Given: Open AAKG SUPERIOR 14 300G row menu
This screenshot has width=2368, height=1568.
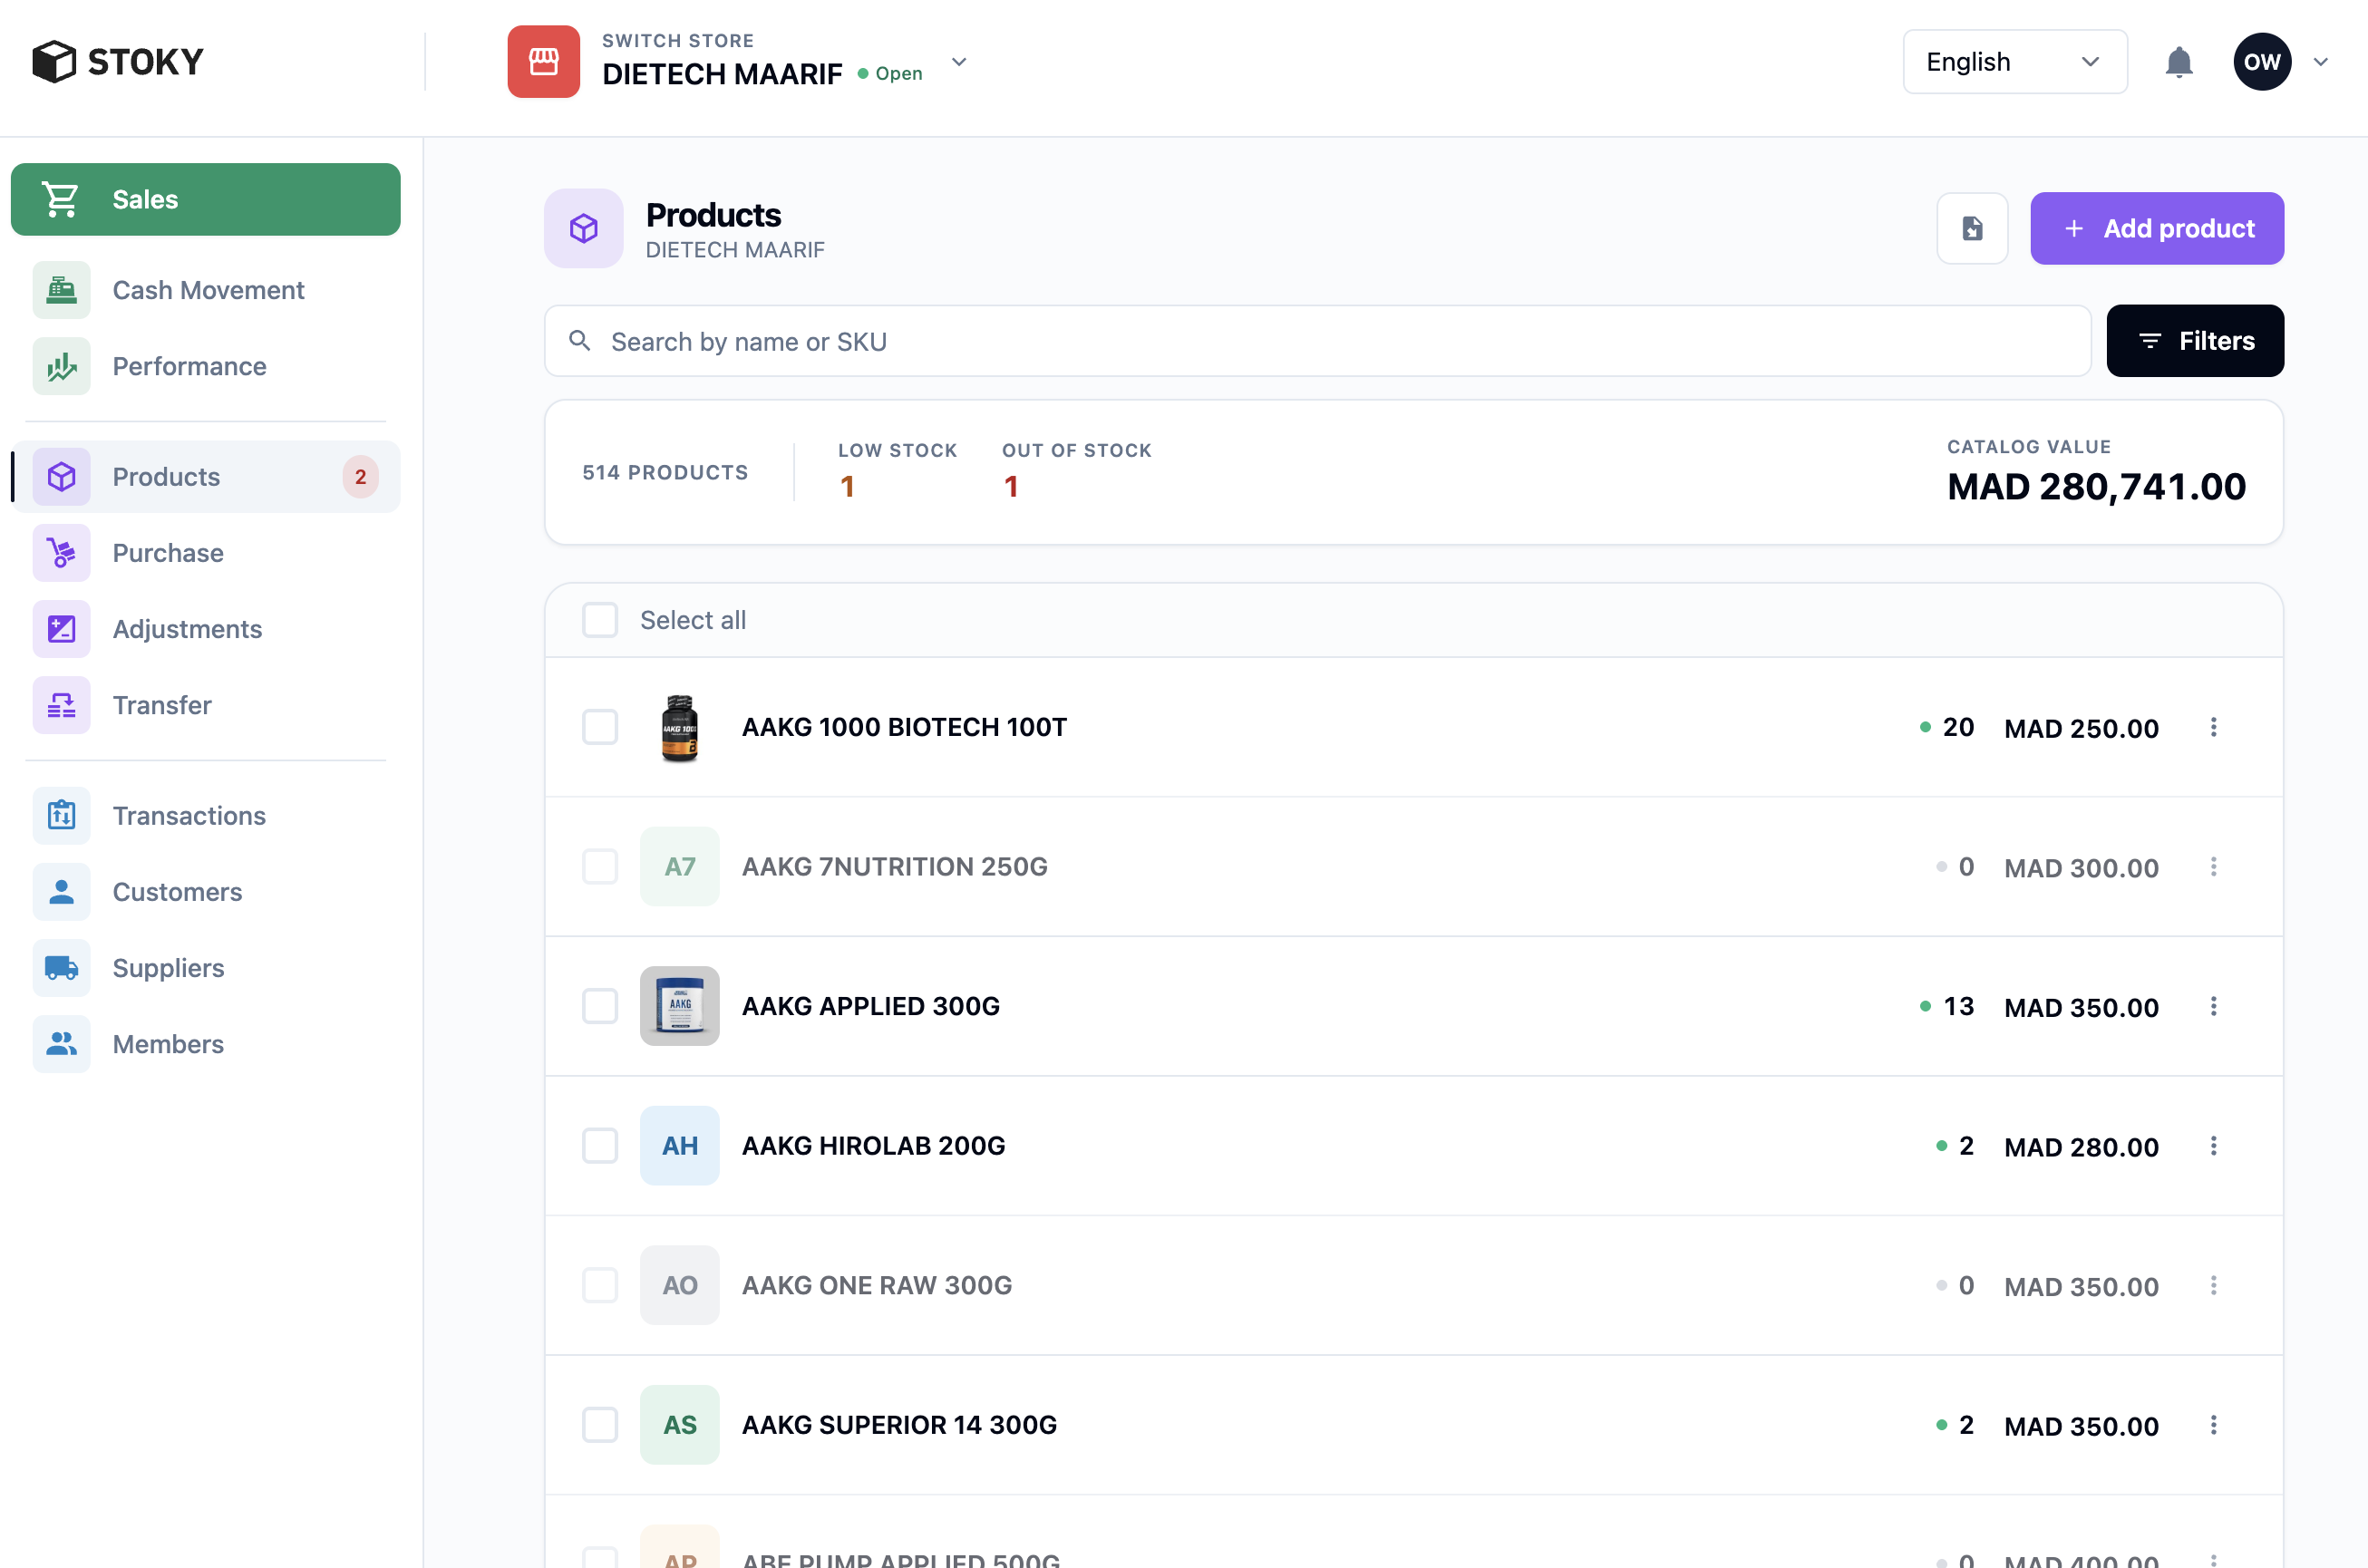Looking at the screenshot, I should (x=2213, y=1425).
